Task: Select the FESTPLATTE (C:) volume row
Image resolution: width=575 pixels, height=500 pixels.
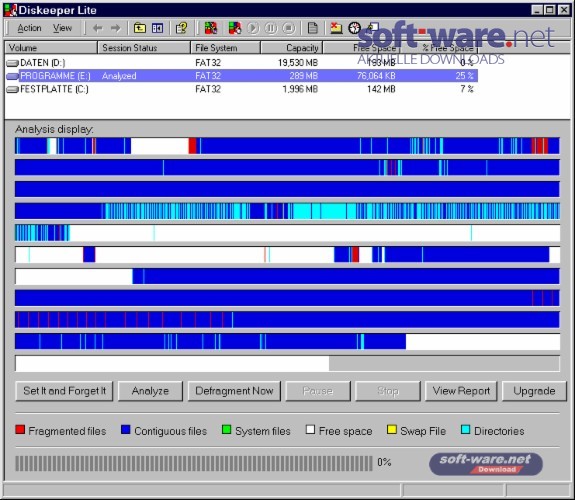Action: tap(241, 90)
